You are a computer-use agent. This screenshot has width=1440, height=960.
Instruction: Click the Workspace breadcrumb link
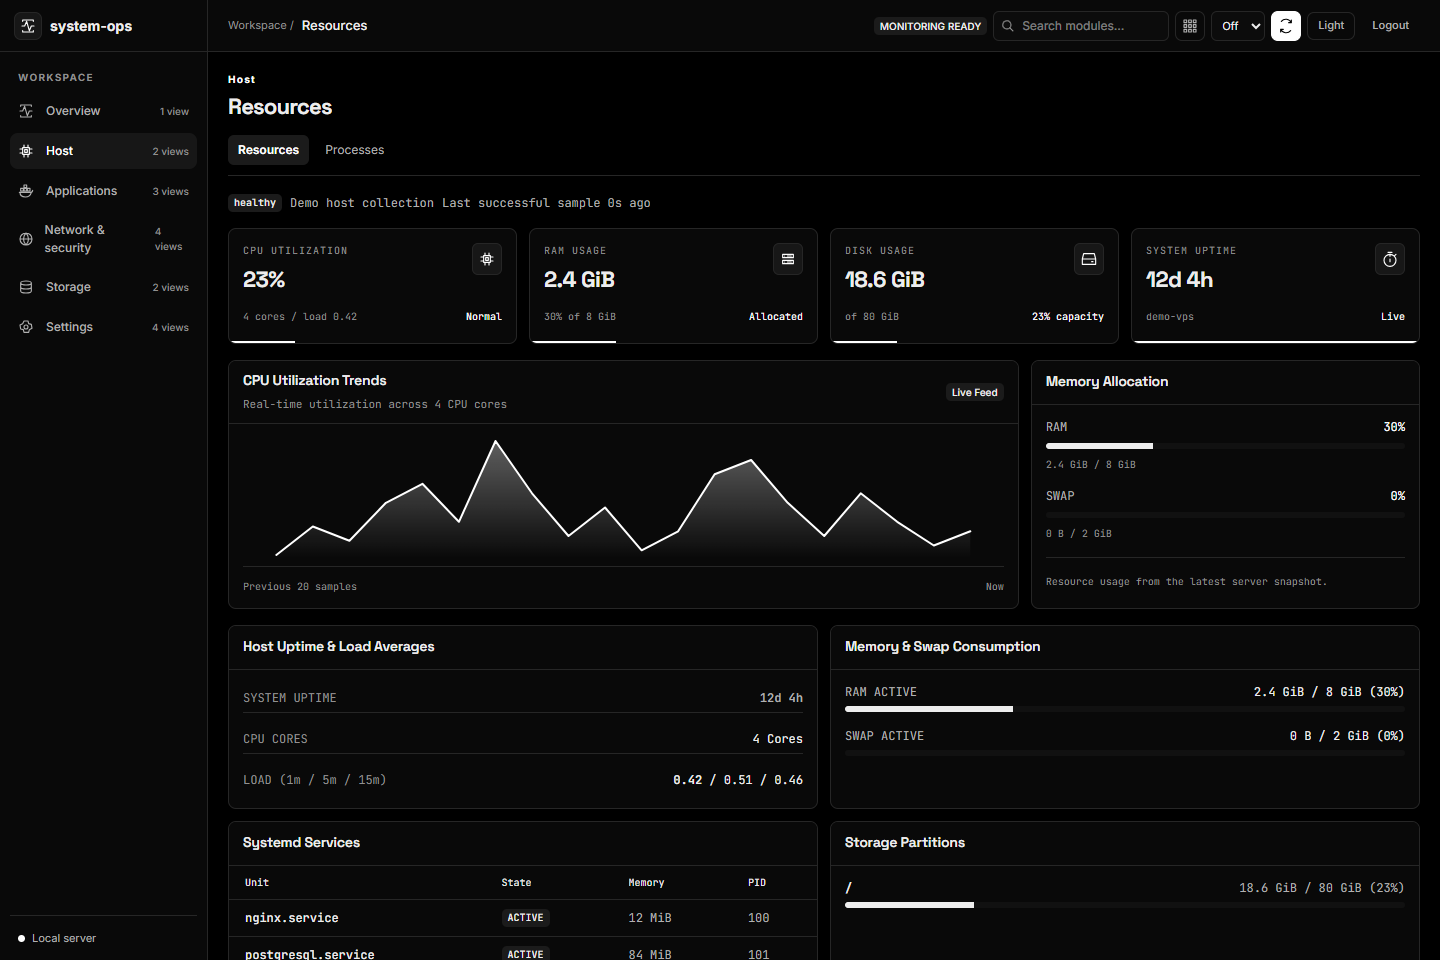(257, 26)
